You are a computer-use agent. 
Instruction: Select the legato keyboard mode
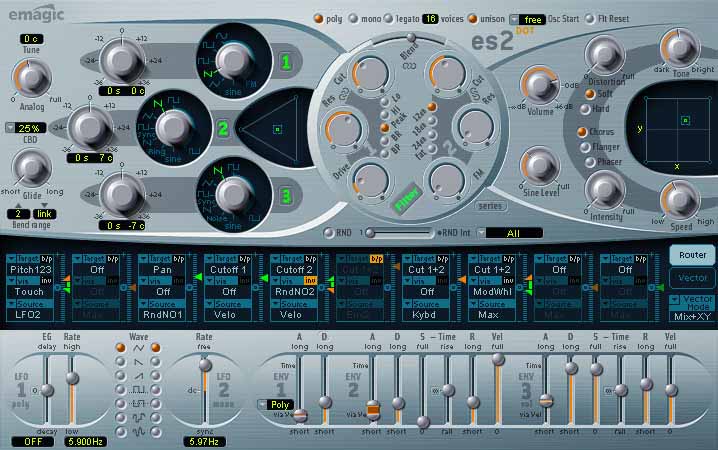(x=388, y=19)
